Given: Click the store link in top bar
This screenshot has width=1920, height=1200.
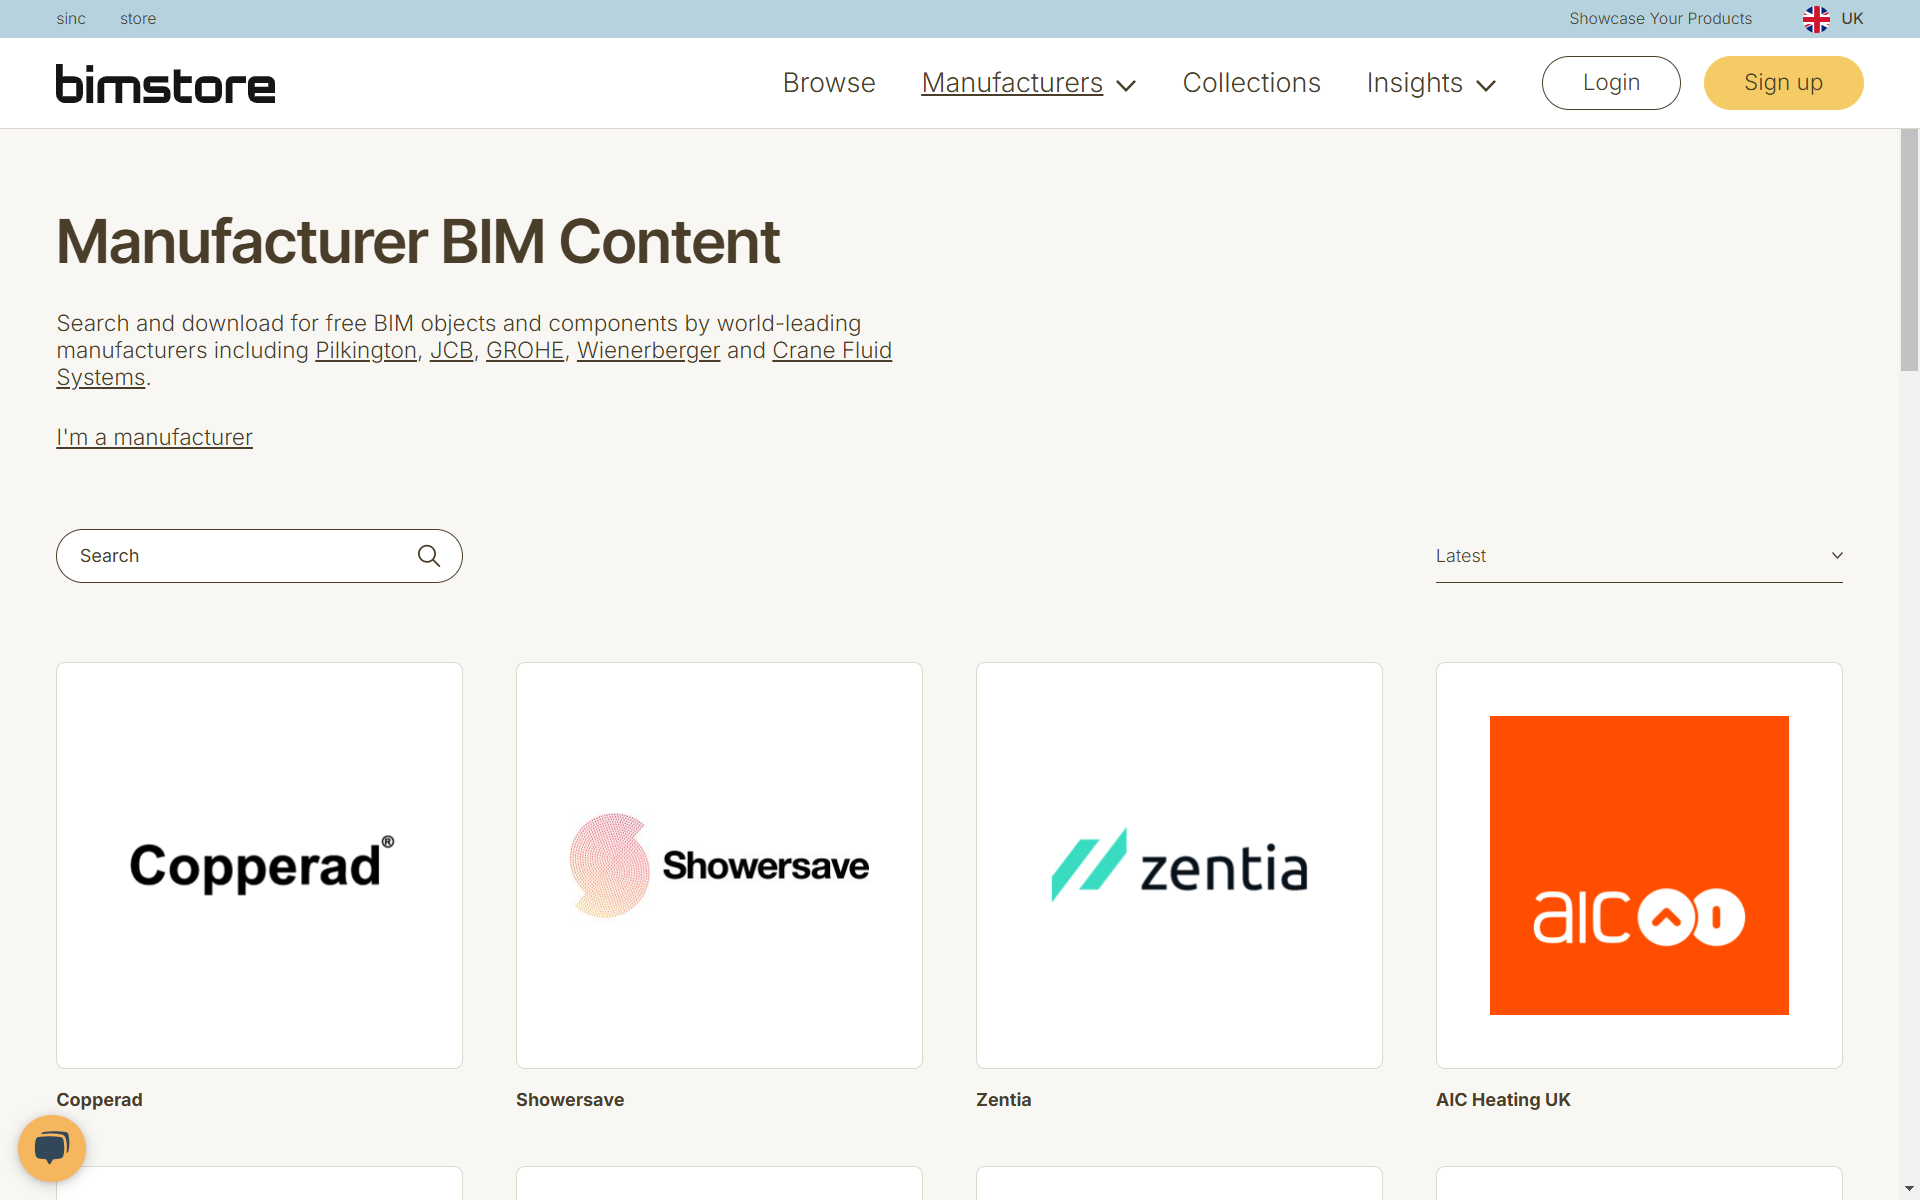Looking at the screenshot, I should 138,19.
